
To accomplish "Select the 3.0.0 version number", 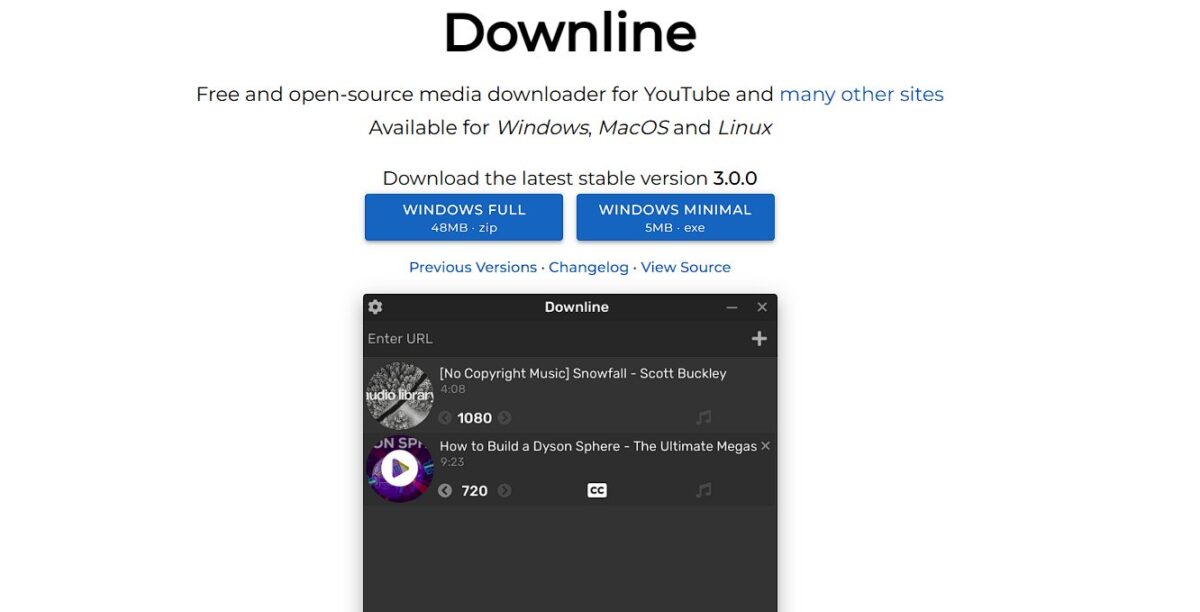I will click(735, 178).
